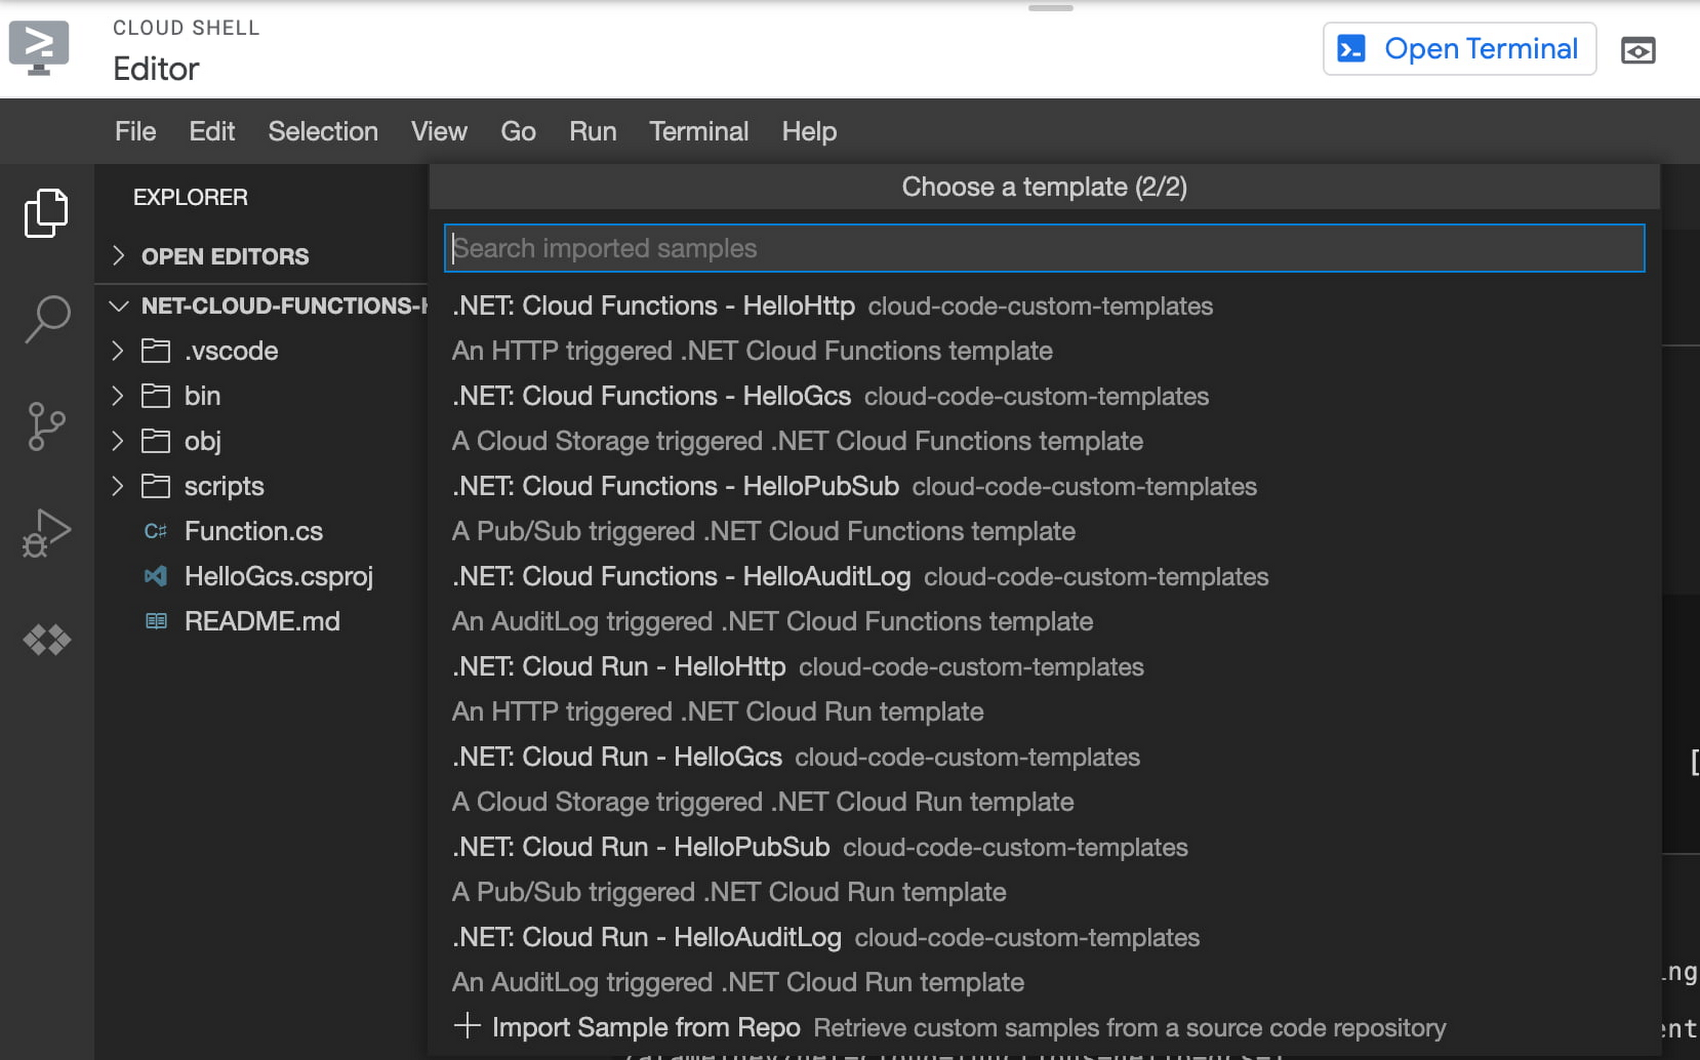
Task: Select Cloud Functions - HelloGcs template
Action: pyautogui.click(x=1044, y=418)
